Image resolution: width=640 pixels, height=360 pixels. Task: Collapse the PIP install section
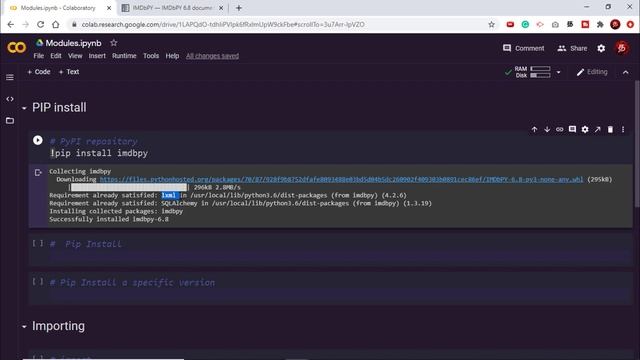point(24,108)
